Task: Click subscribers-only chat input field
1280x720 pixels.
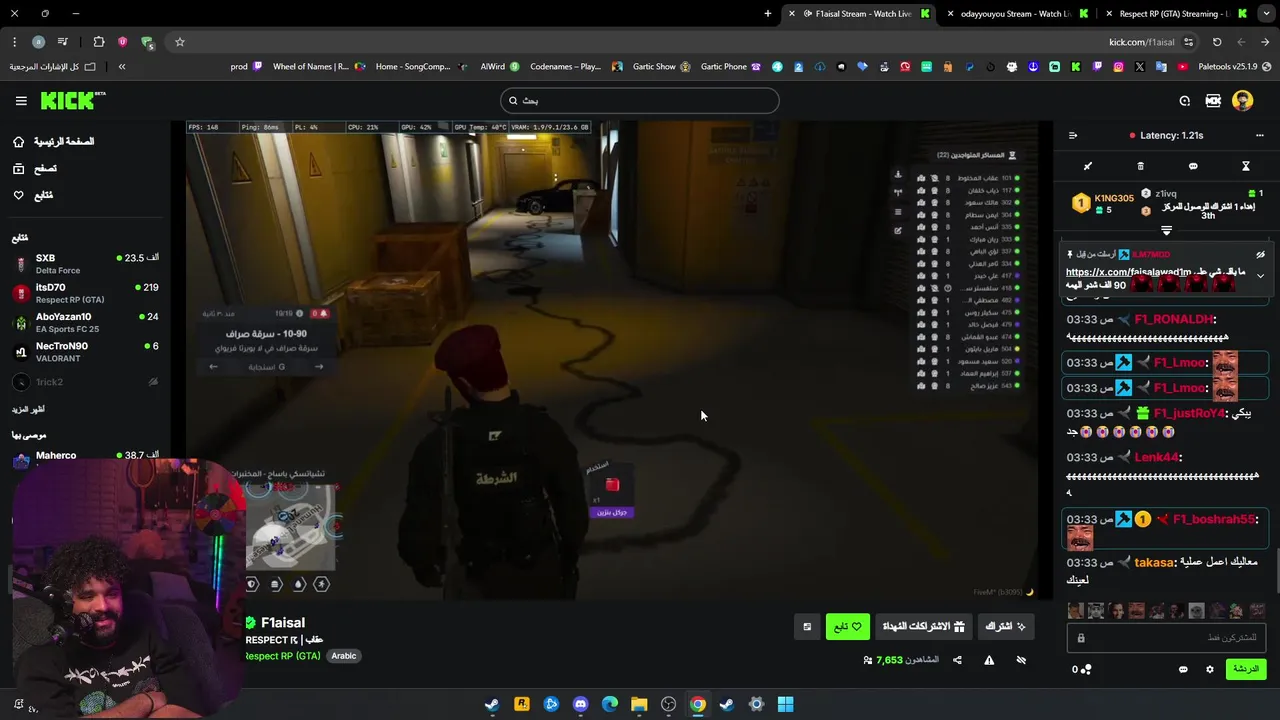Action: pos(1166,638)
